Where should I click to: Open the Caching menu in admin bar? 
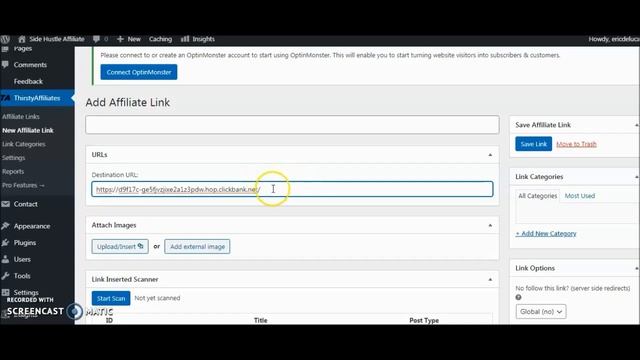tap(160, 39)
